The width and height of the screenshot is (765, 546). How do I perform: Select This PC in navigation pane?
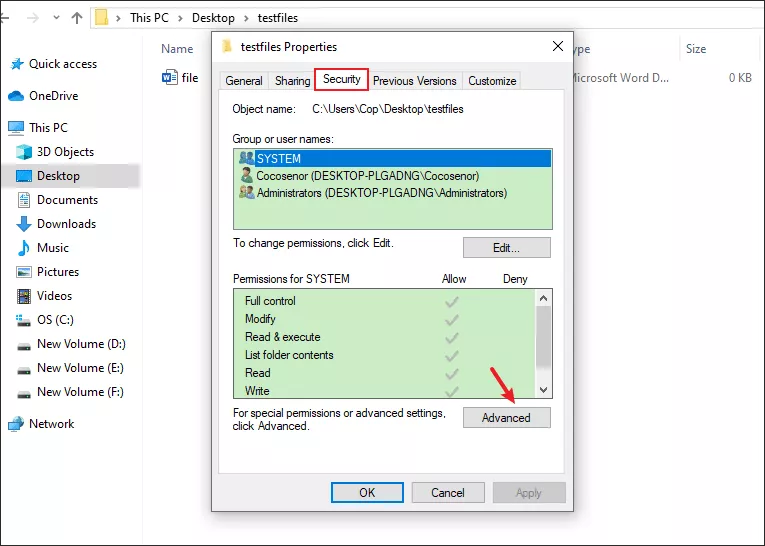coord(48,128)
